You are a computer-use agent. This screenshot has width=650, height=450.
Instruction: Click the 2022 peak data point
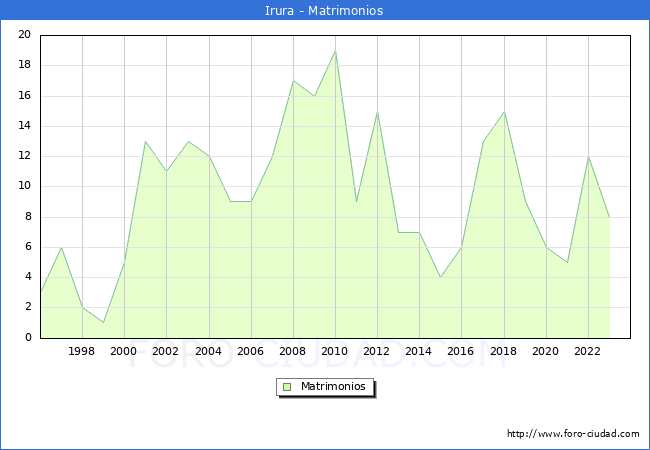pyautogui.click(x=588, y=157)
